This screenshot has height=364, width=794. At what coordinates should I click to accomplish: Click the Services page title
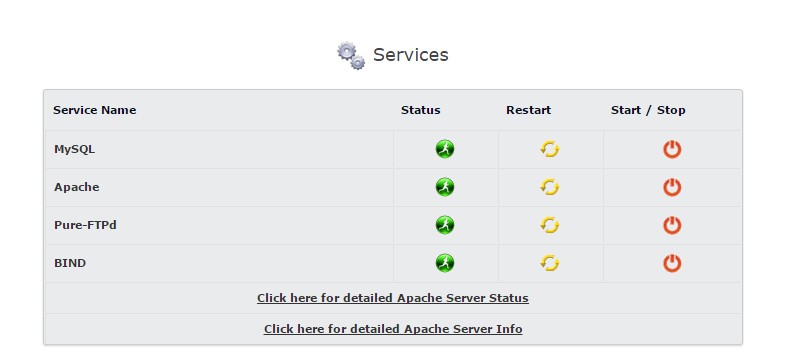411,55
